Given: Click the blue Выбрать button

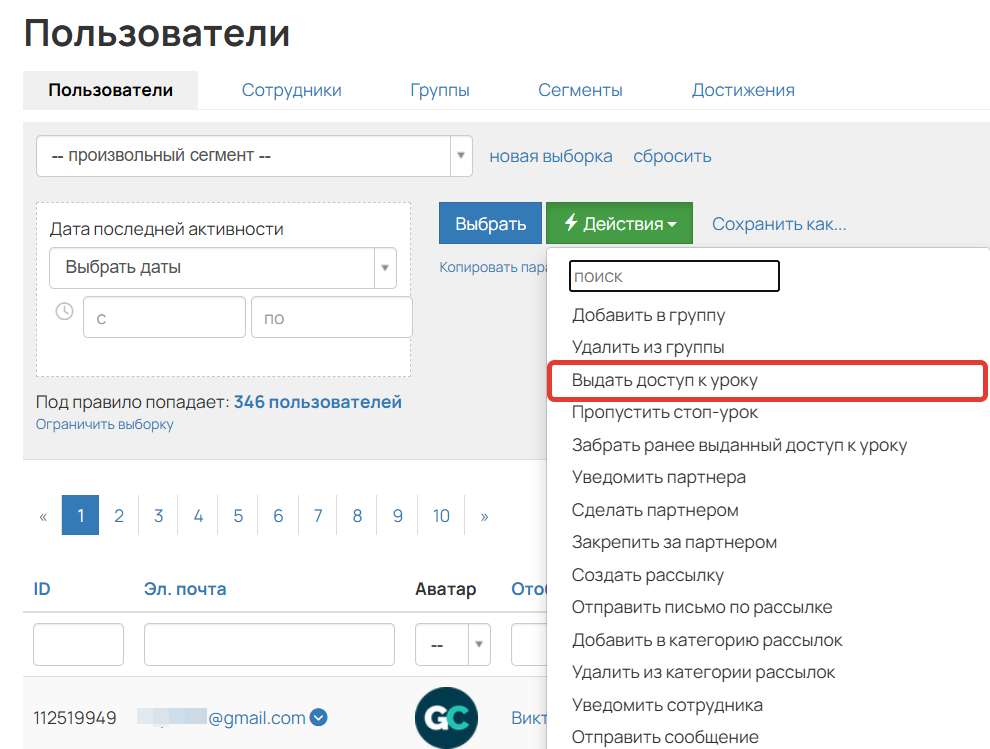Looking at the screenshot, I should (491, 223).
